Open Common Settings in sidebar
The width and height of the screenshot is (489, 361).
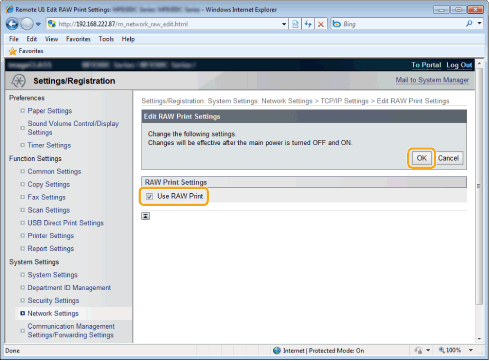pyautogui.click(x=54, y=171)
